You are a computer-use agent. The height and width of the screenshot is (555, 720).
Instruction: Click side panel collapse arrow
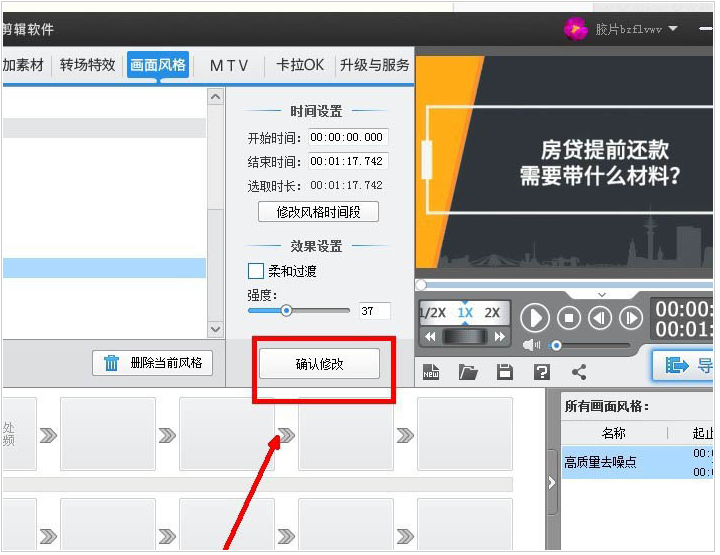(x=552, y=482)
